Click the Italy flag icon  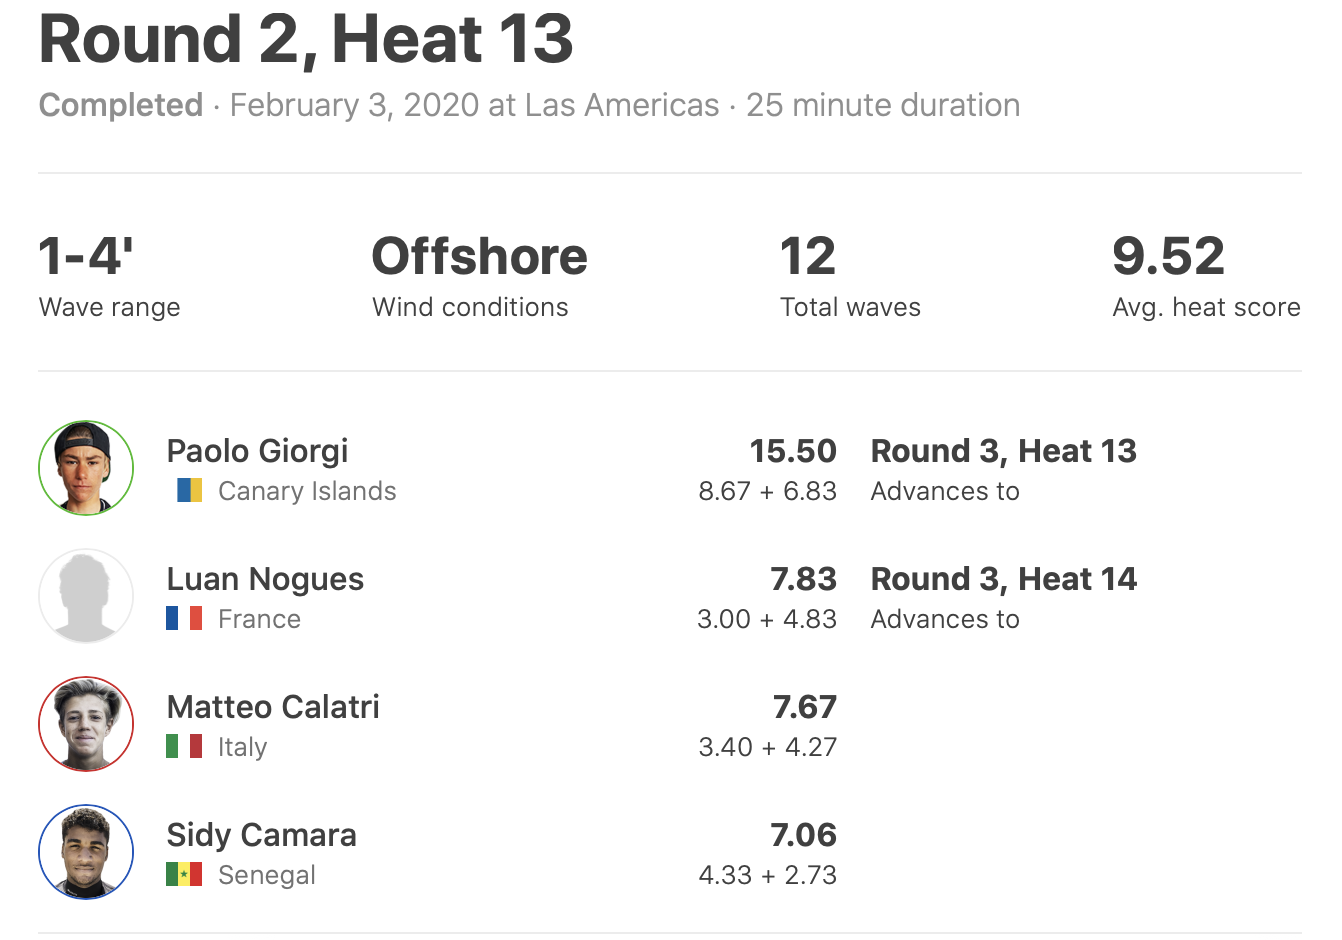click(x=184, y=747)
